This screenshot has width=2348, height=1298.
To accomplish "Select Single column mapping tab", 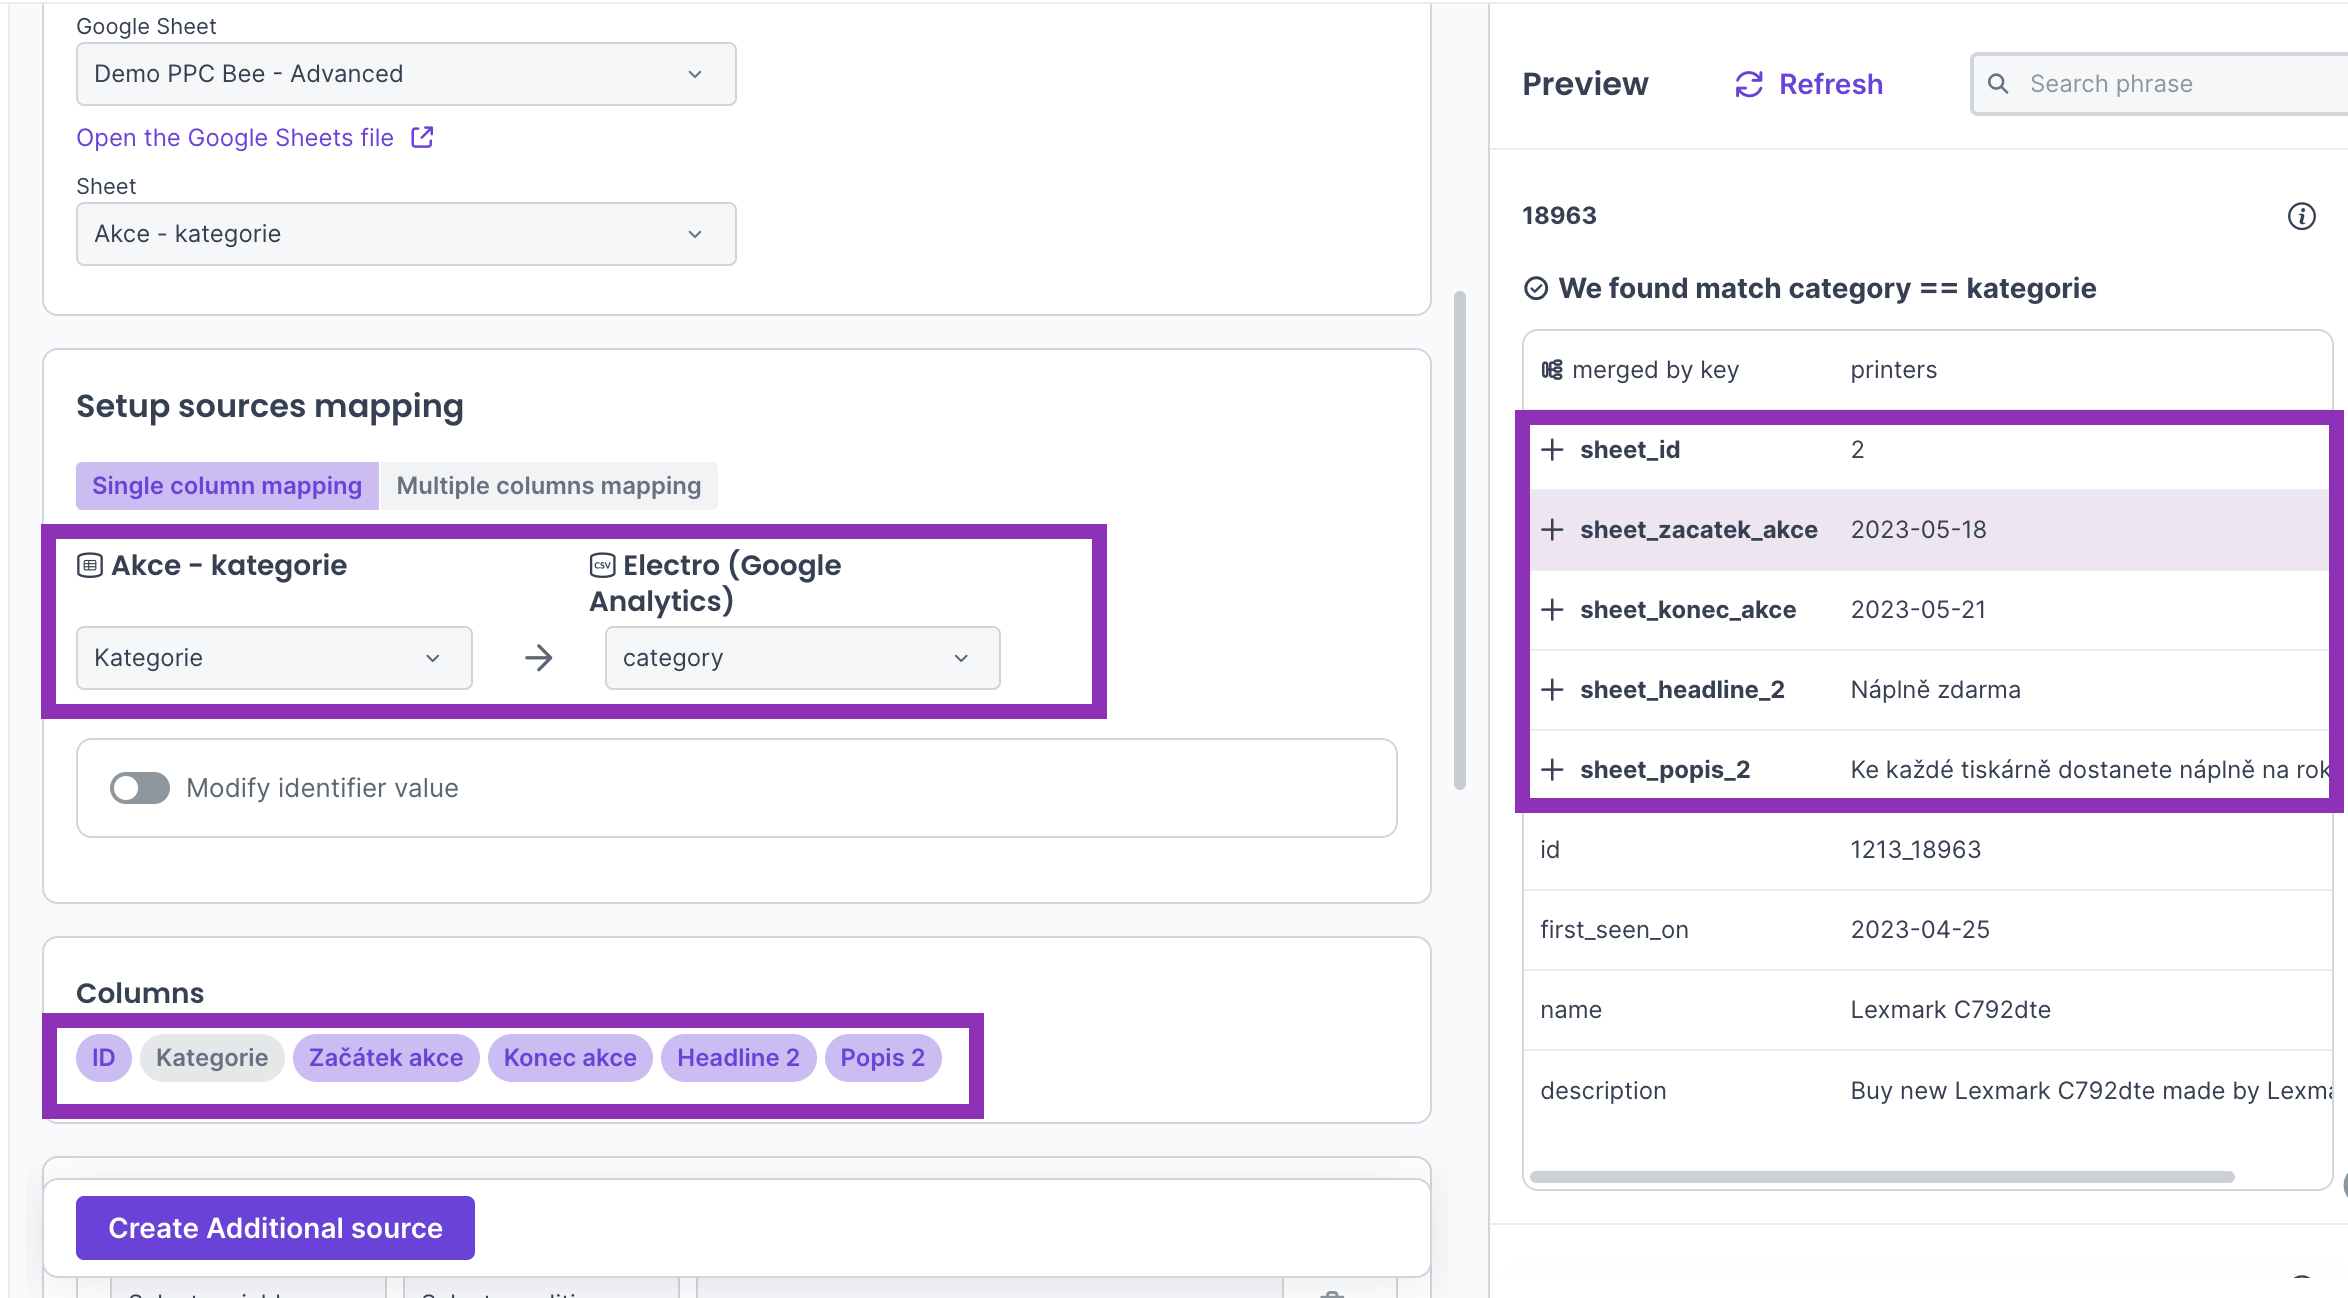I will coord(227,486).
